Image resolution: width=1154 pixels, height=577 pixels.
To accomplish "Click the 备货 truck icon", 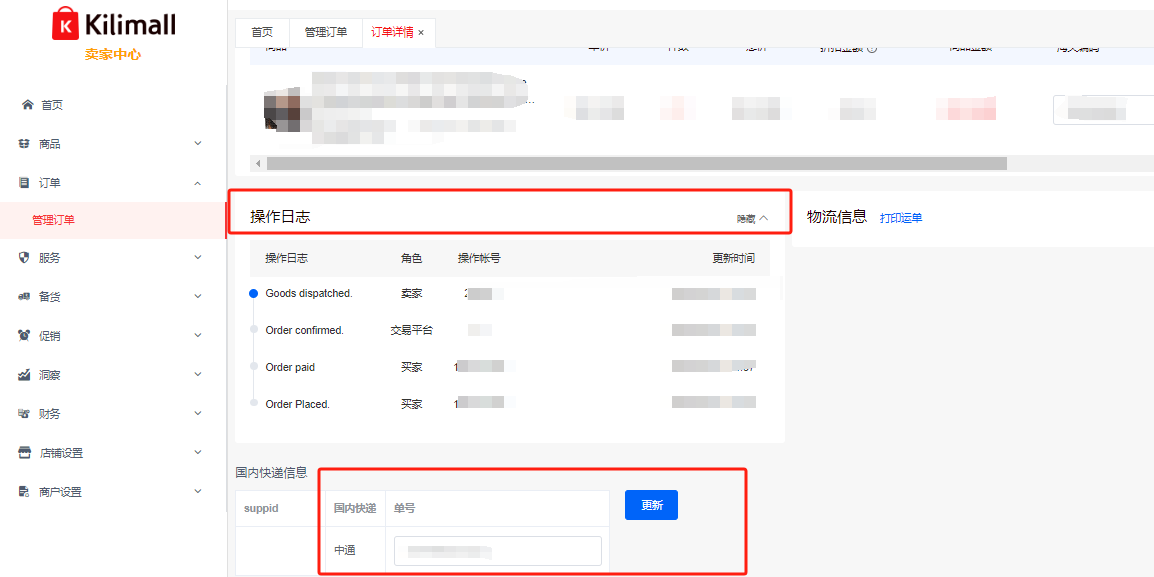I will tap(25, 297).
